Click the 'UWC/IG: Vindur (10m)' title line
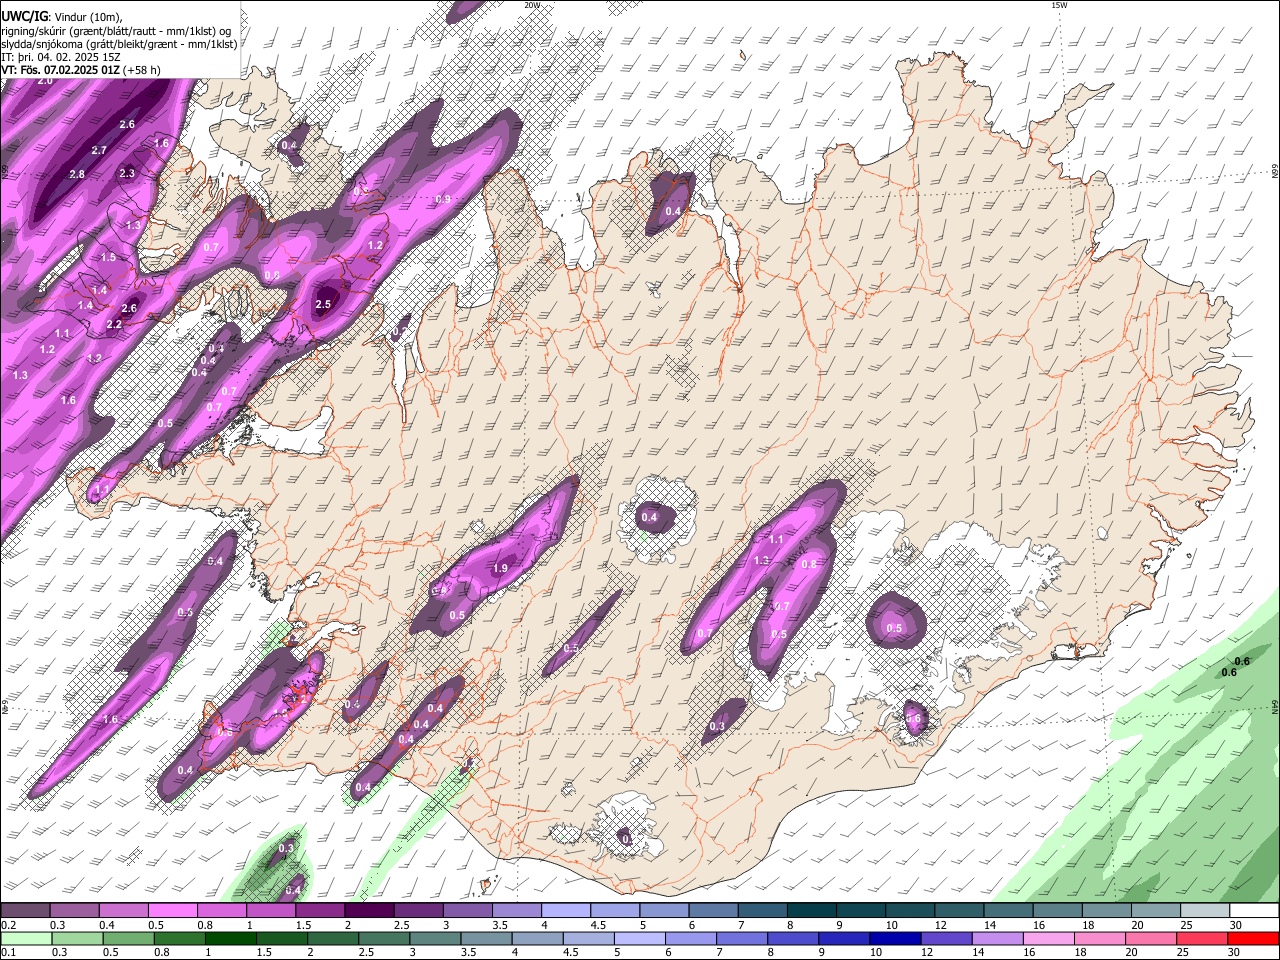The height and width of the screenshot is (960, 1280). click(62, 16)
